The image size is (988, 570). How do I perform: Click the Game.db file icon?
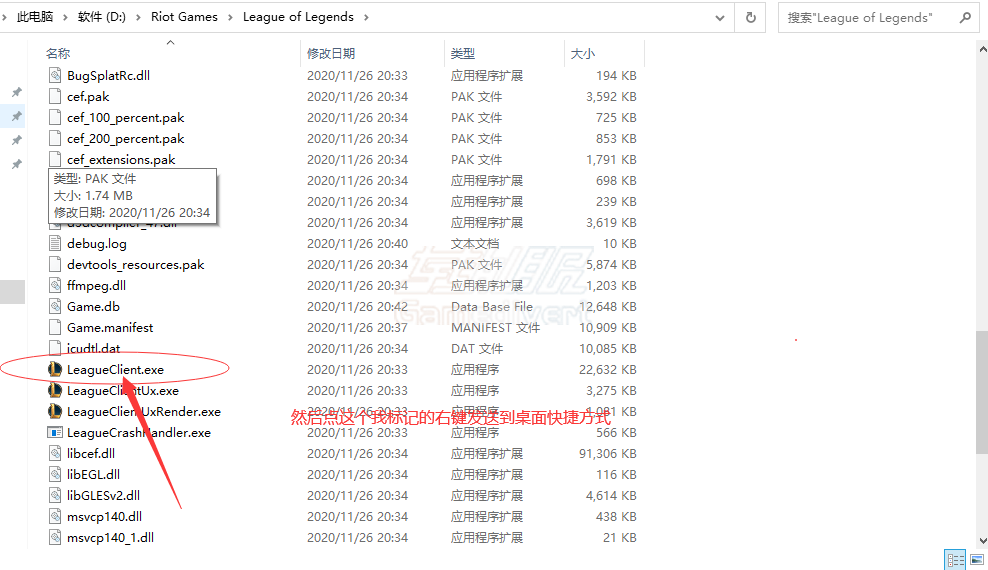[55, 307]
